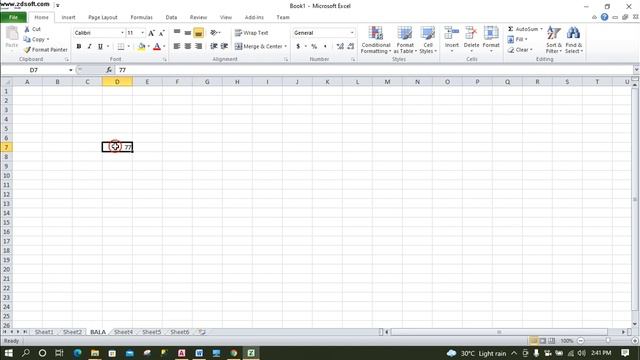Click Decrease Indent

pos(213,47)
